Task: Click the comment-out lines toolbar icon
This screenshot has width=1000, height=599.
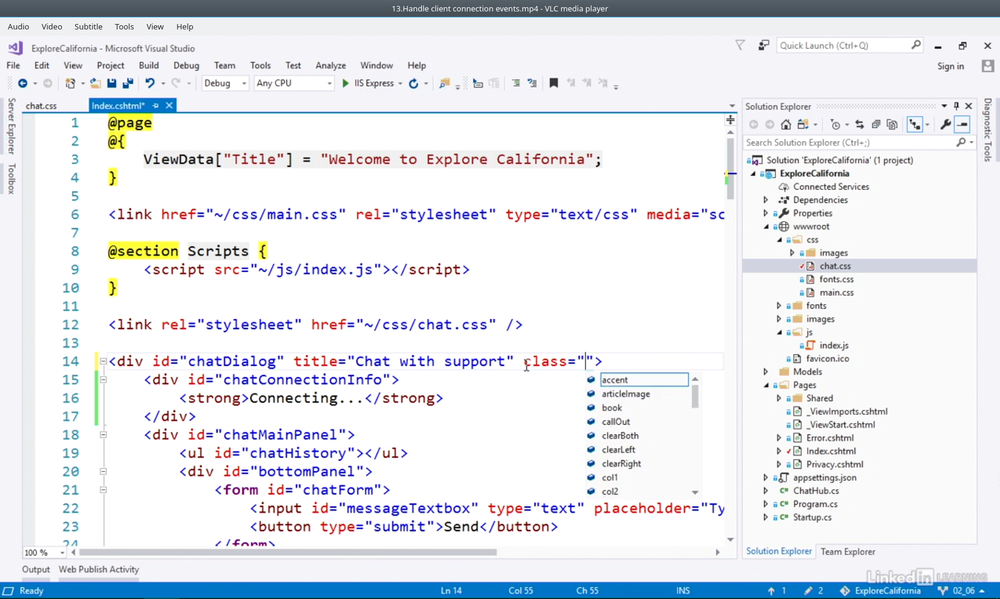Action: [x=516, y=84]
